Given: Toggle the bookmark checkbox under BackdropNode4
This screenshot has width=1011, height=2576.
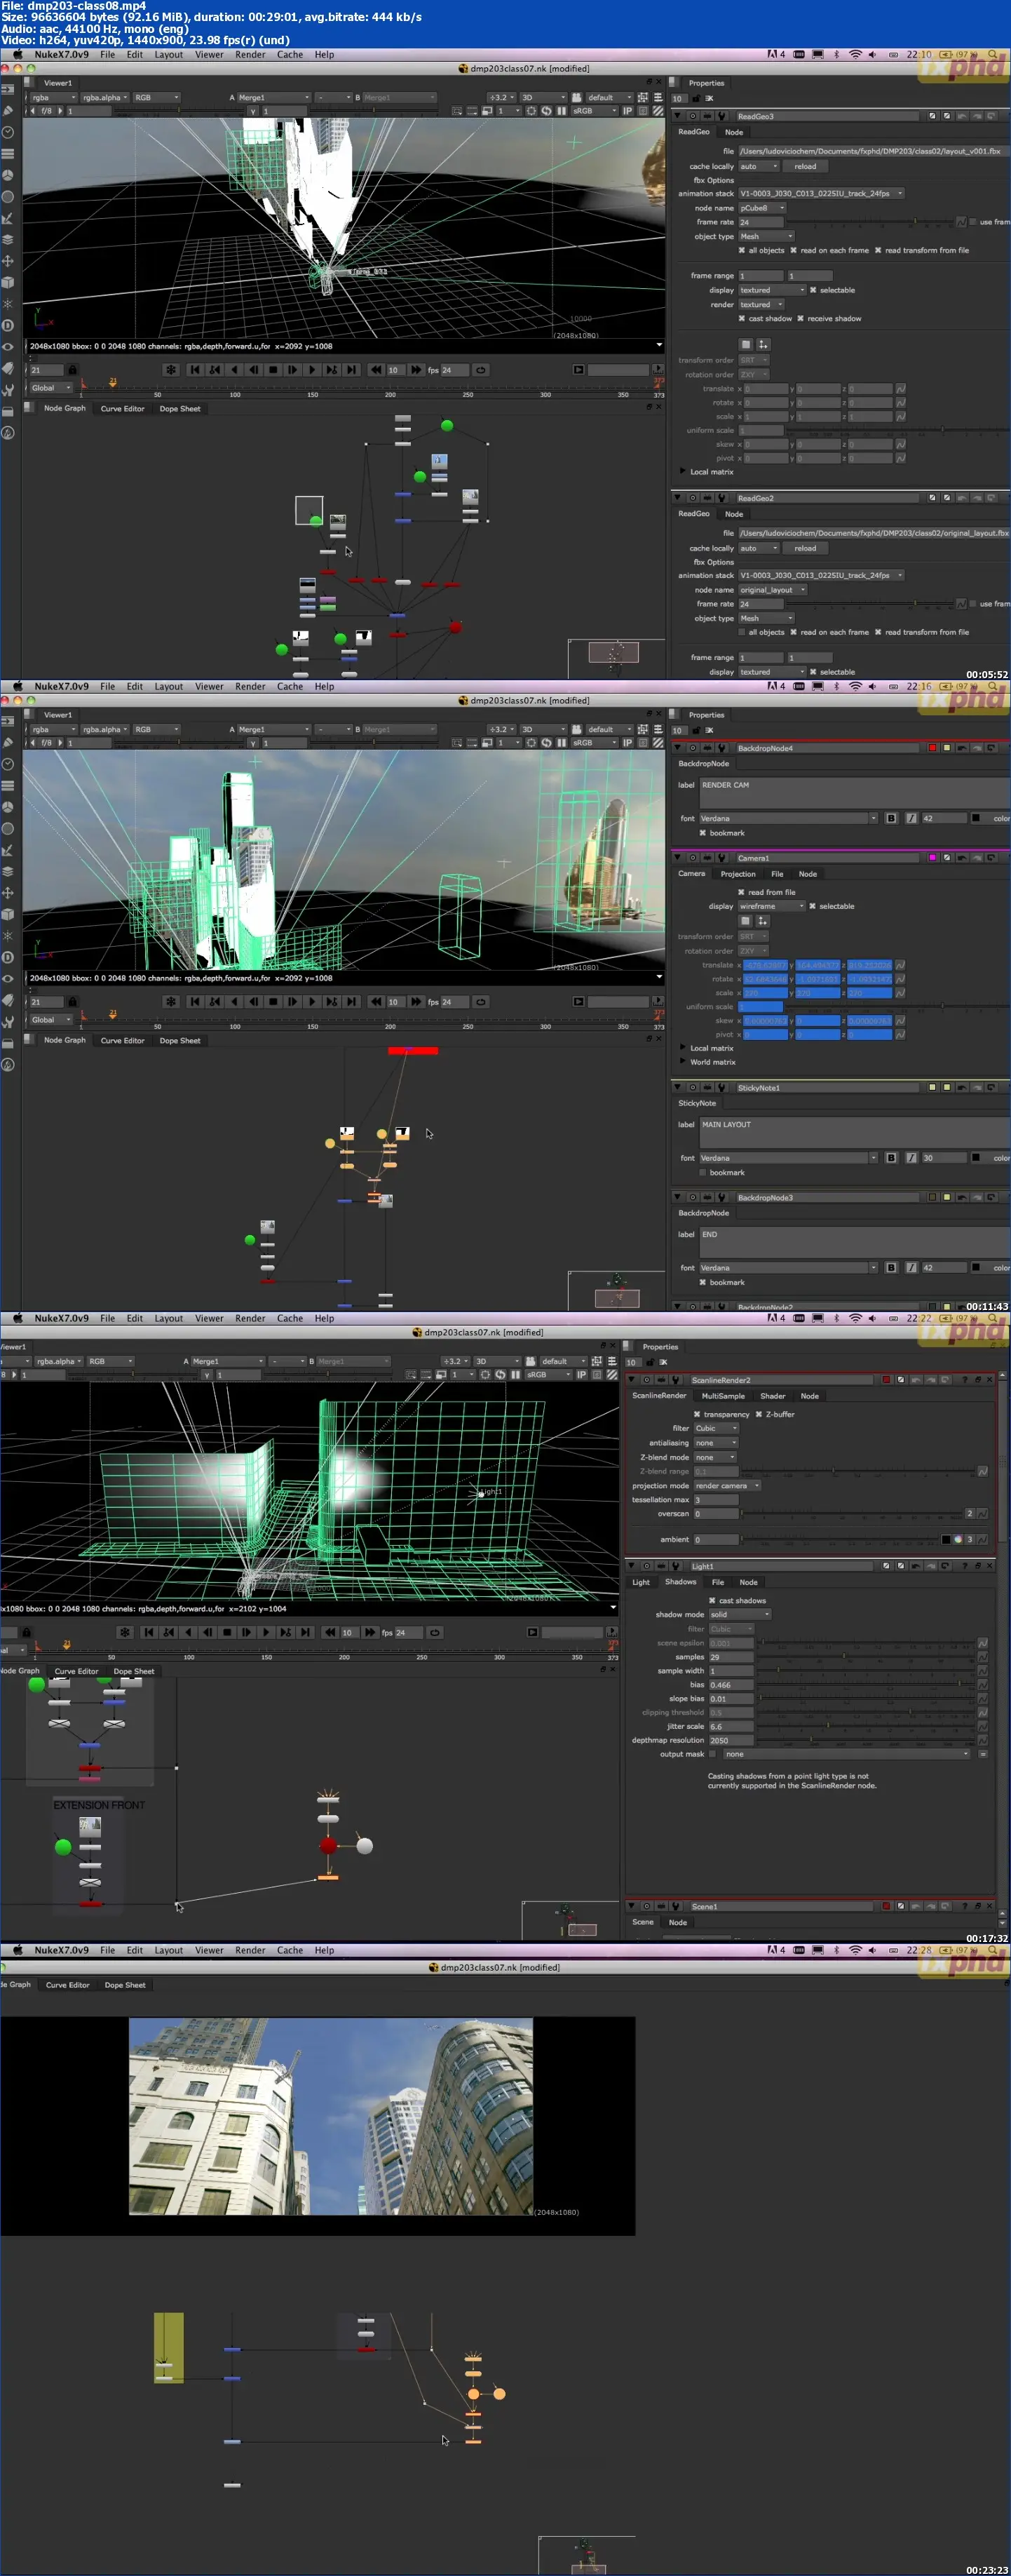Looking at the screenshot, I should click(x=703, y=833).
